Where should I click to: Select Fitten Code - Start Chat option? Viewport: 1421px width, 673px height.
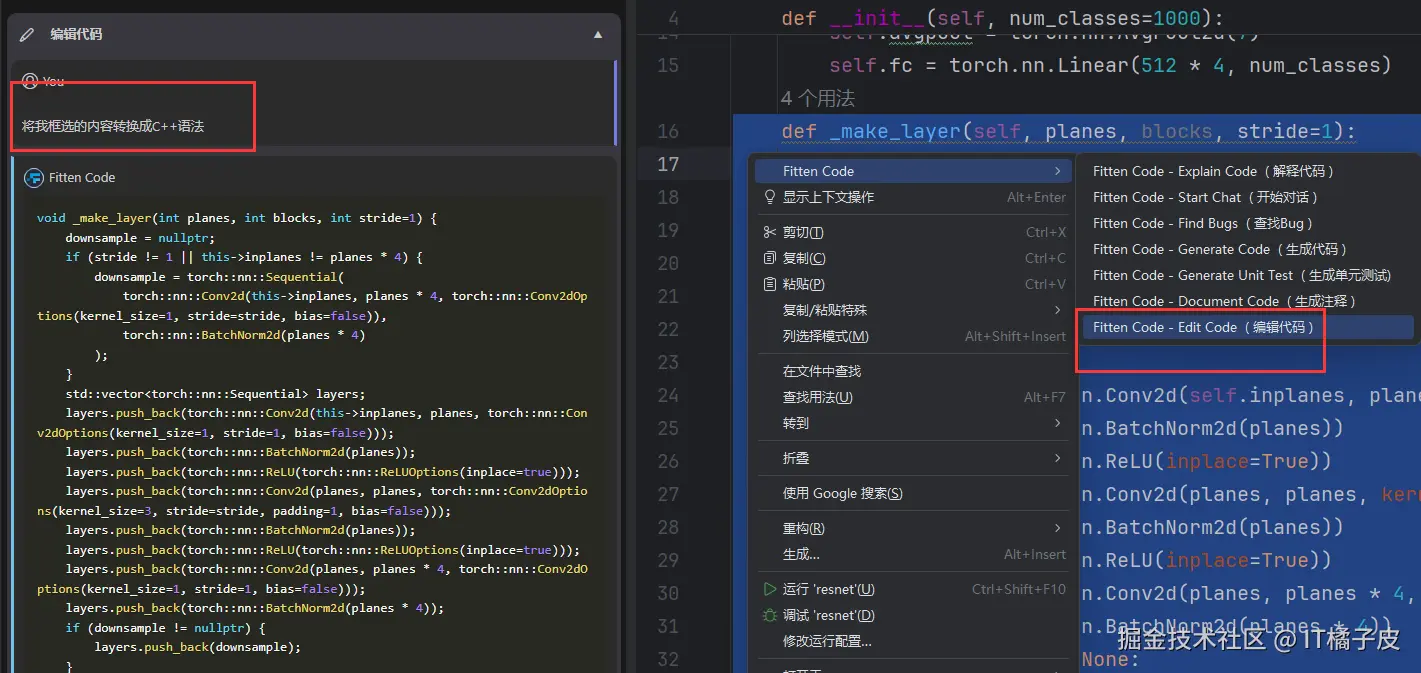[1247, 197]
